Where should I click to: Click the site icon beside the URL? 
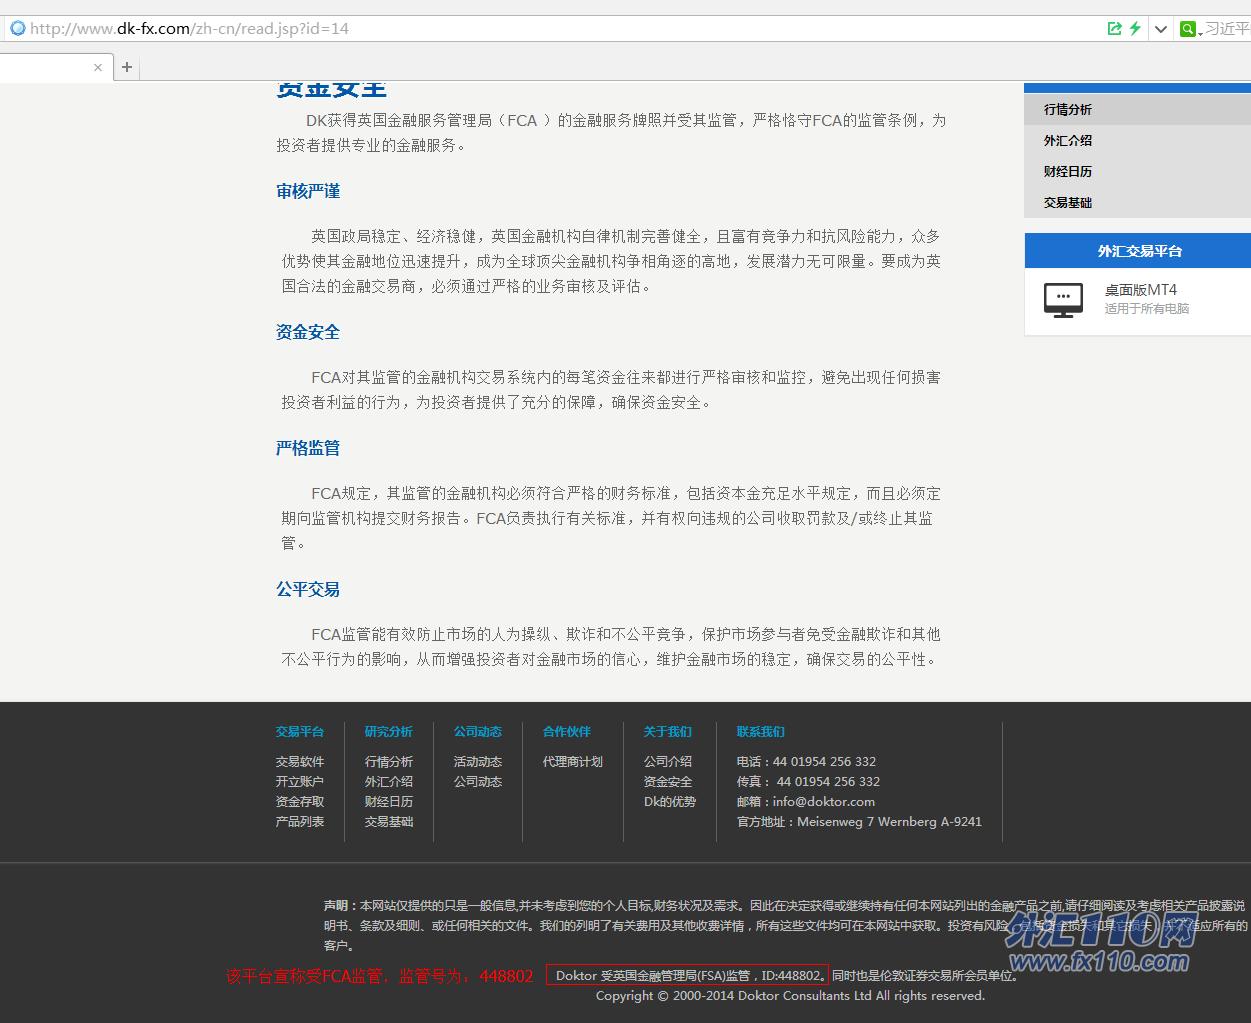(x=17, y=28)
